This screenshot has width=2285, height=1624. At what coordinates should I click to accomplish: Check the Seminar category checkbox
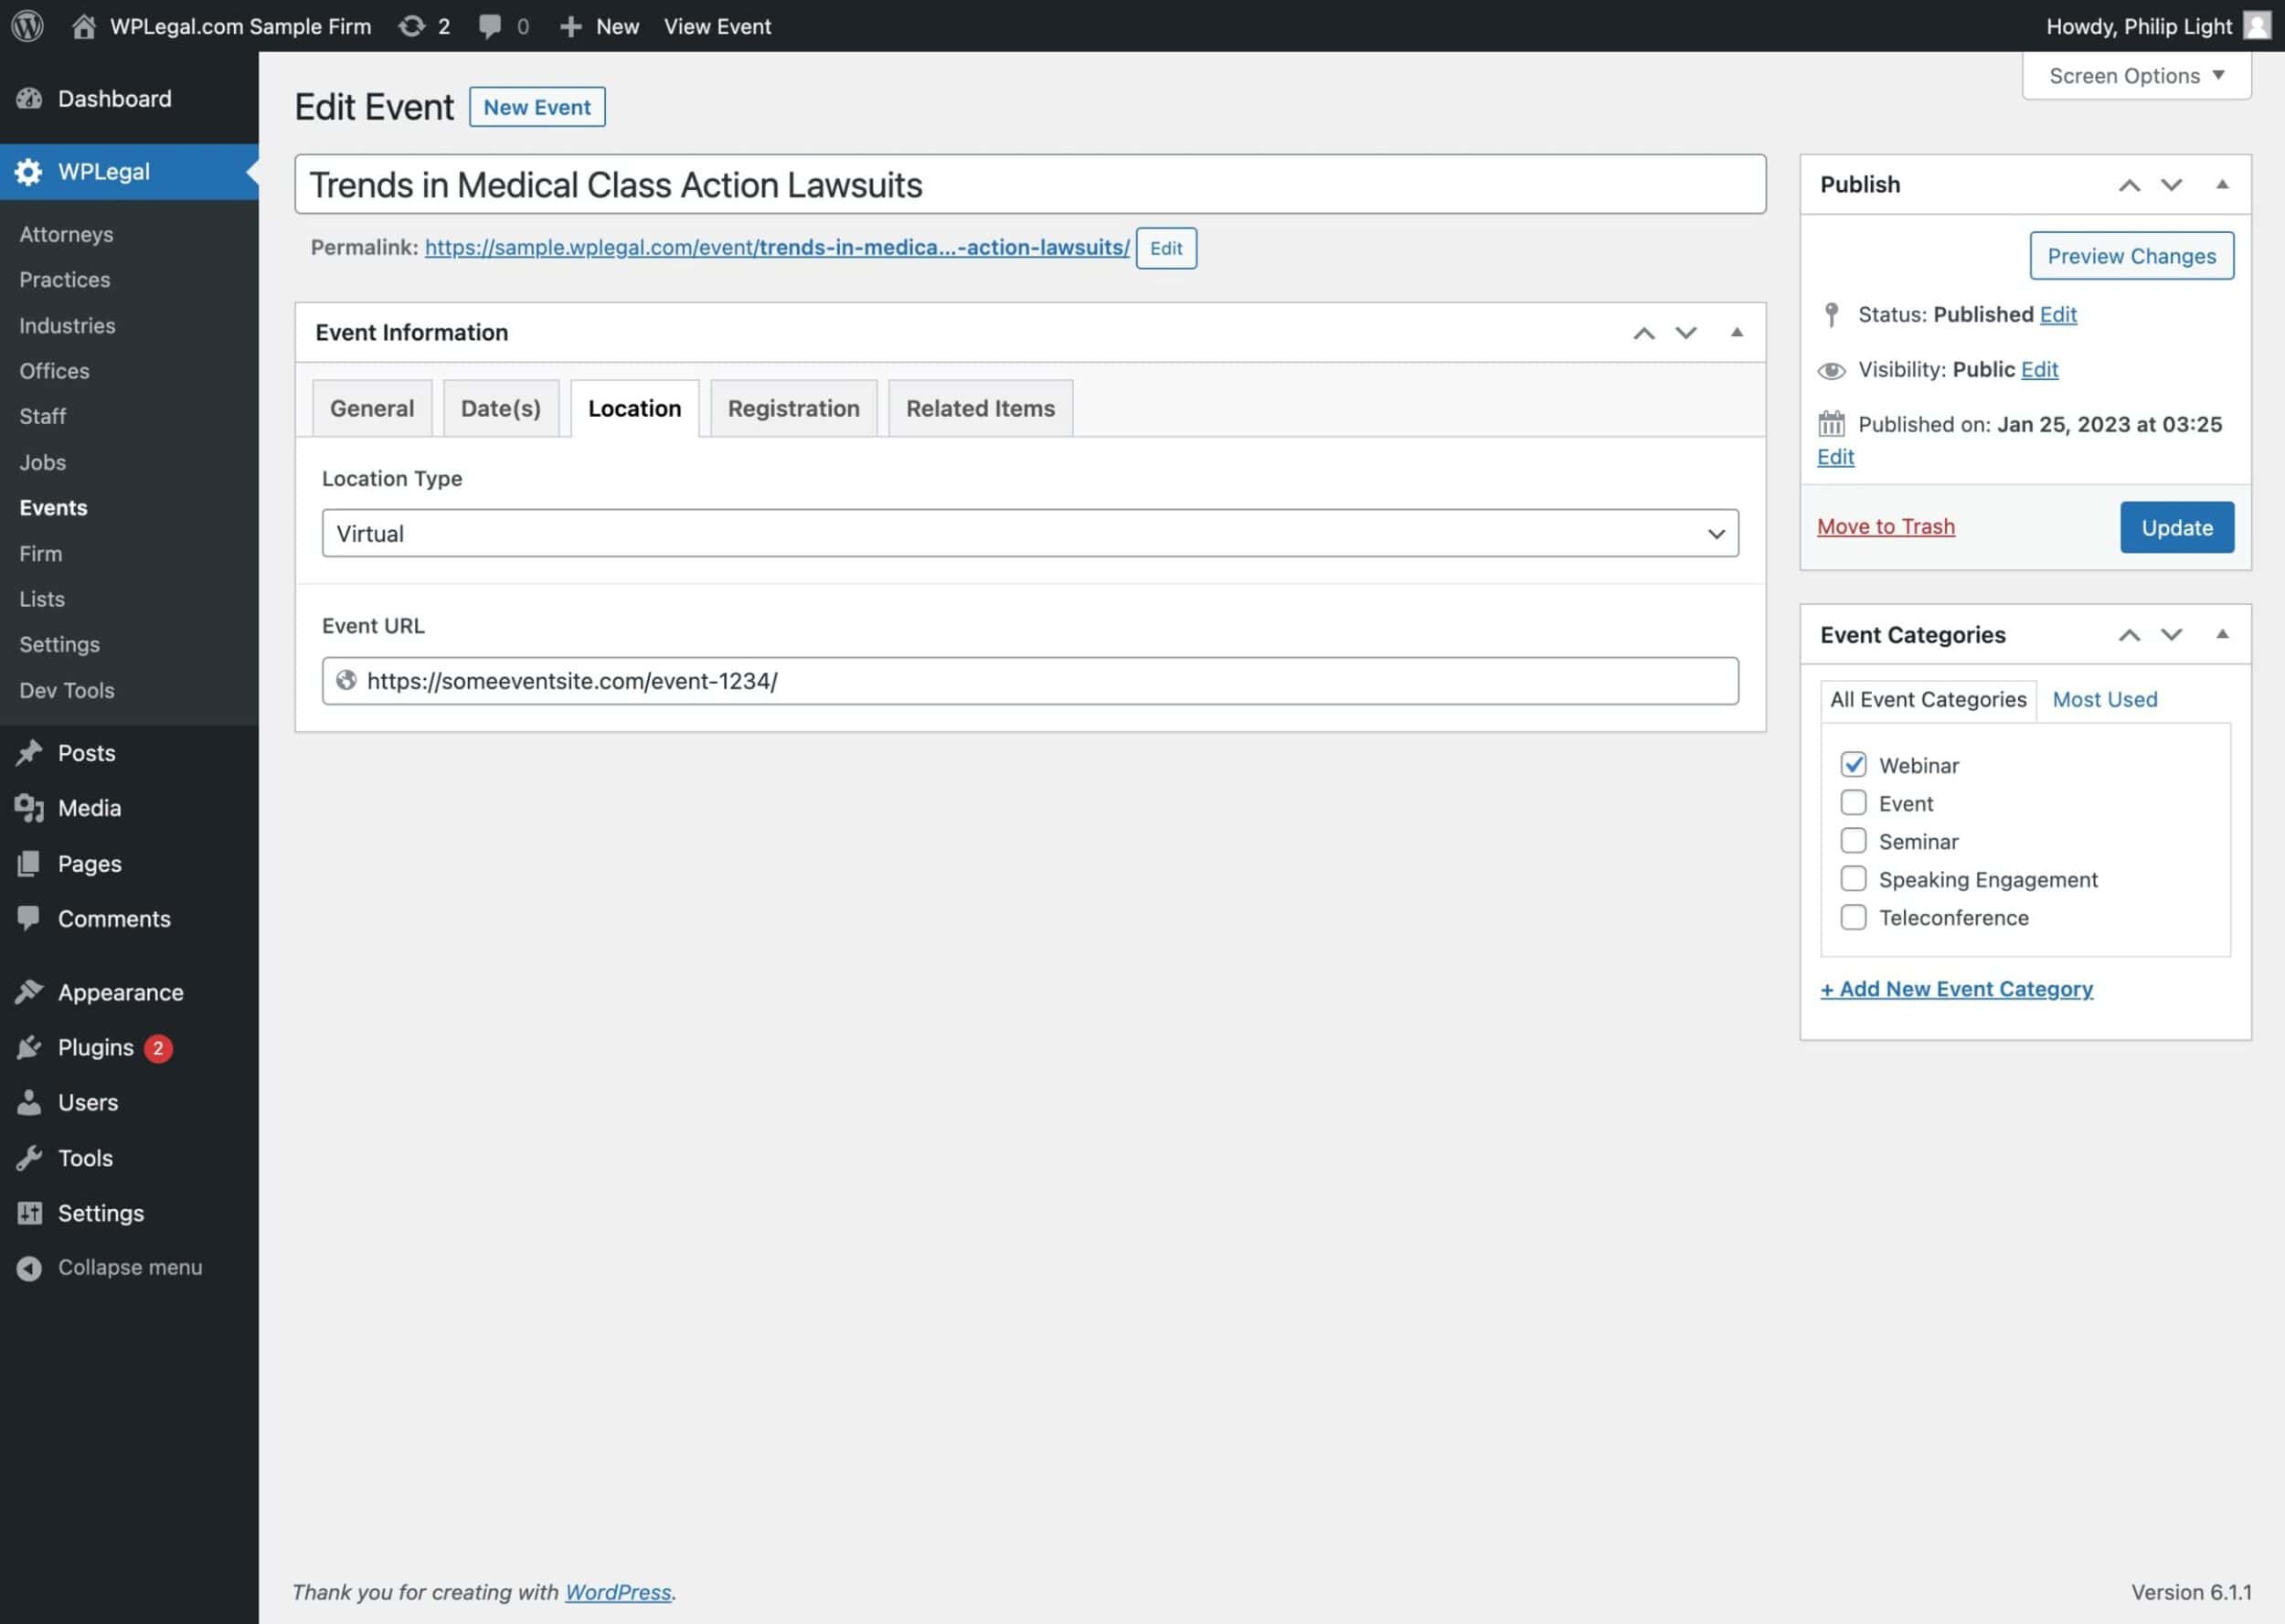1853,840
